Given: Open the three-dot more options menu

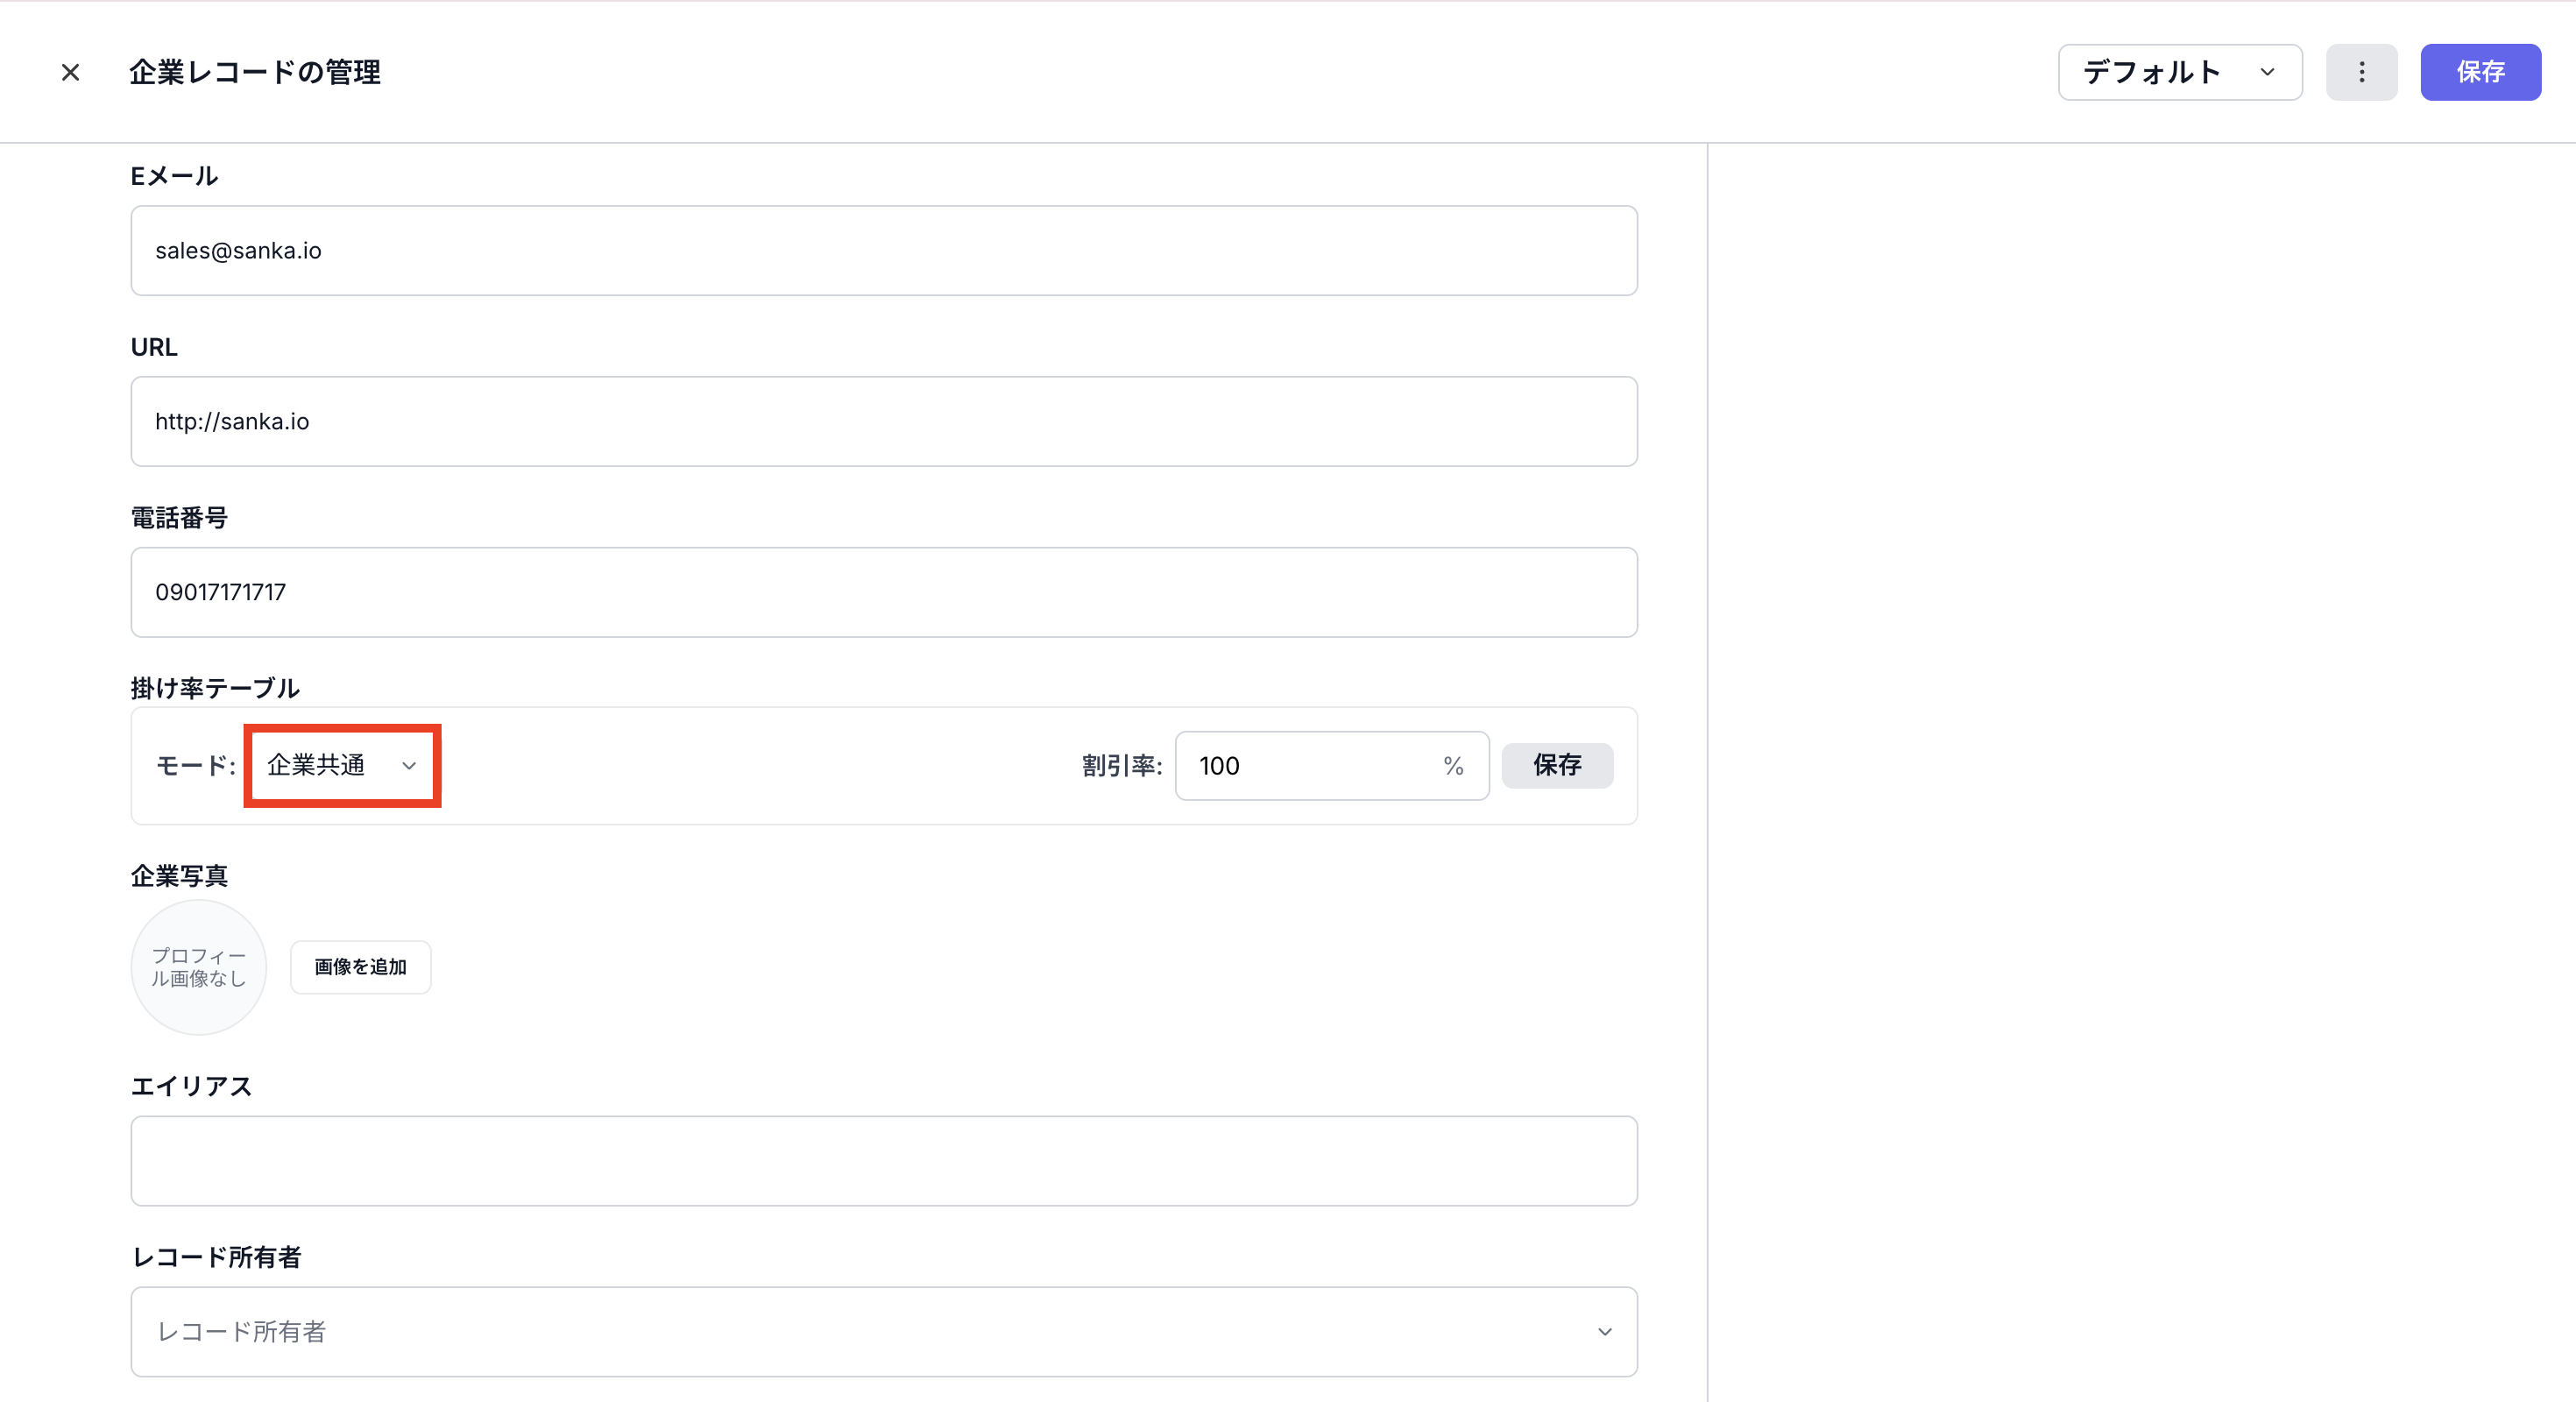Looking at the screenshot, I should [2361, 72].
